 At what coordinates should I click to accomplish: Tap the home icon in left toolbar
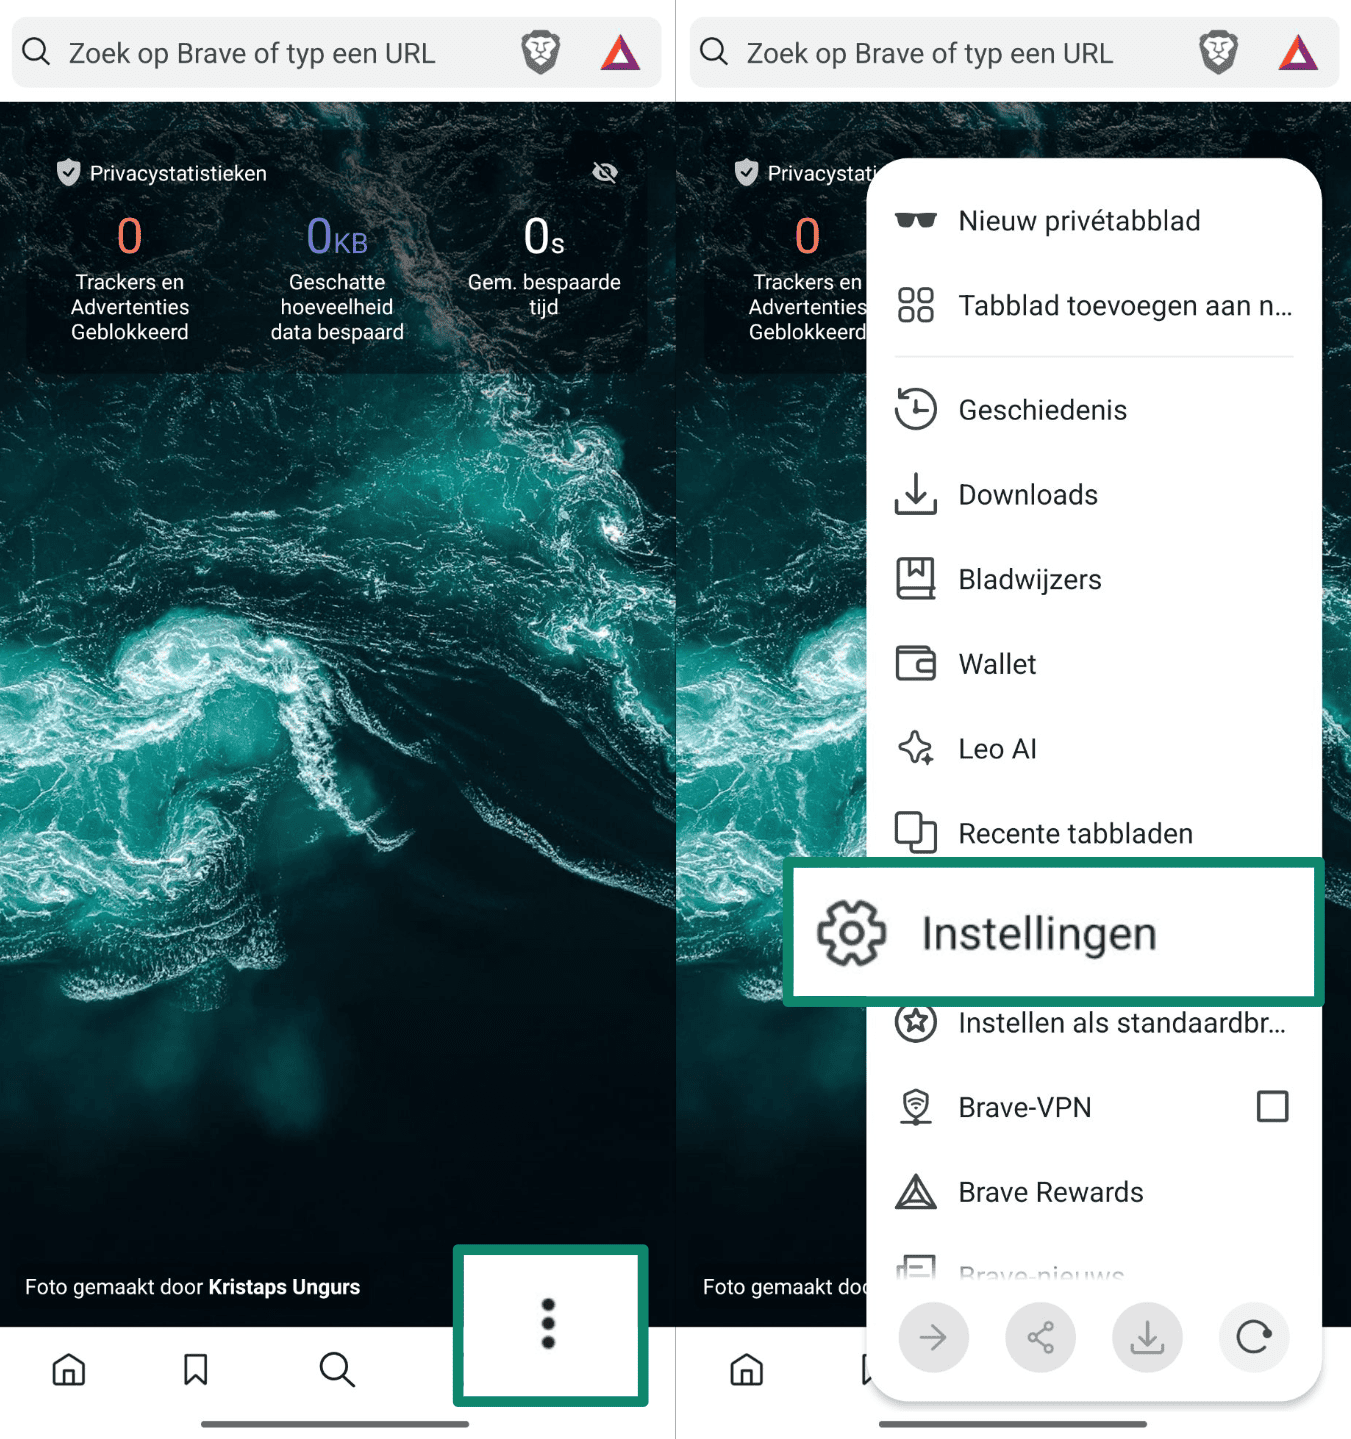point(69,1369)
